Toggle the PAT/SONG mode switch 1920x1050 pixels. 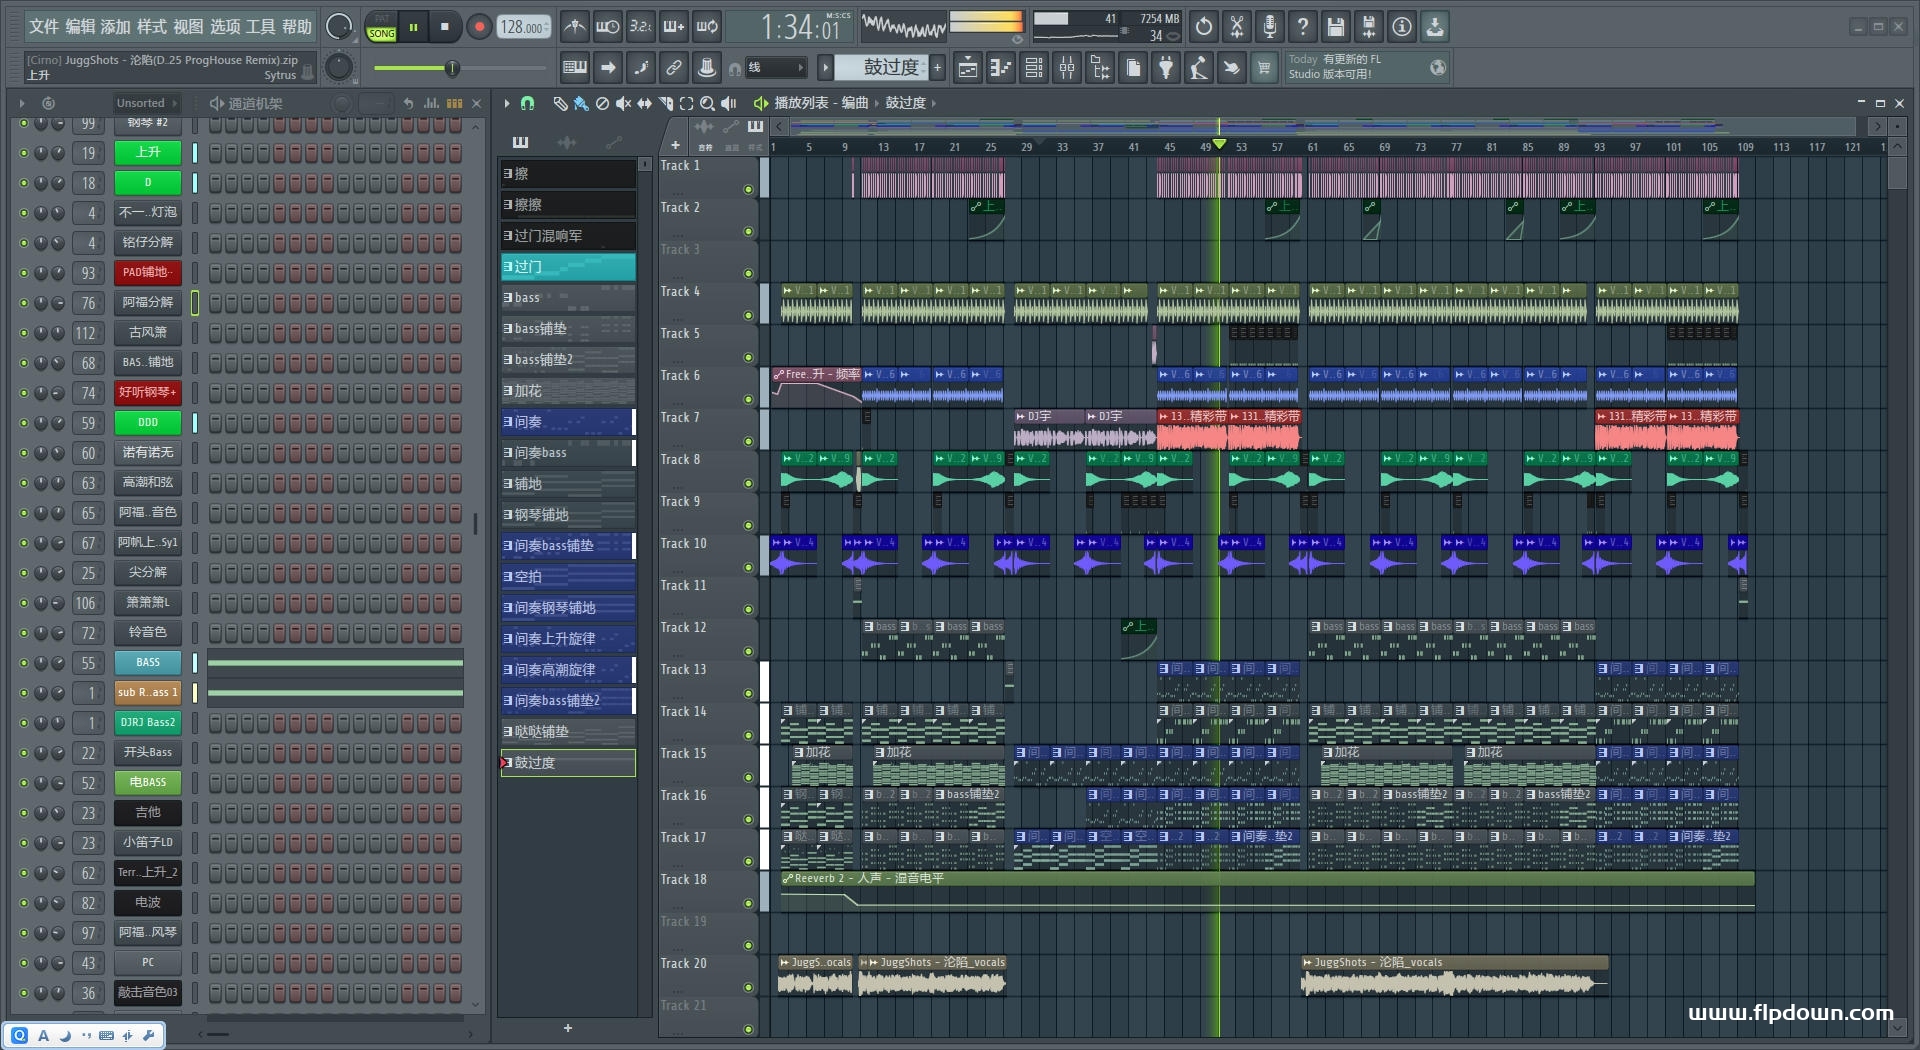point(381,27)
